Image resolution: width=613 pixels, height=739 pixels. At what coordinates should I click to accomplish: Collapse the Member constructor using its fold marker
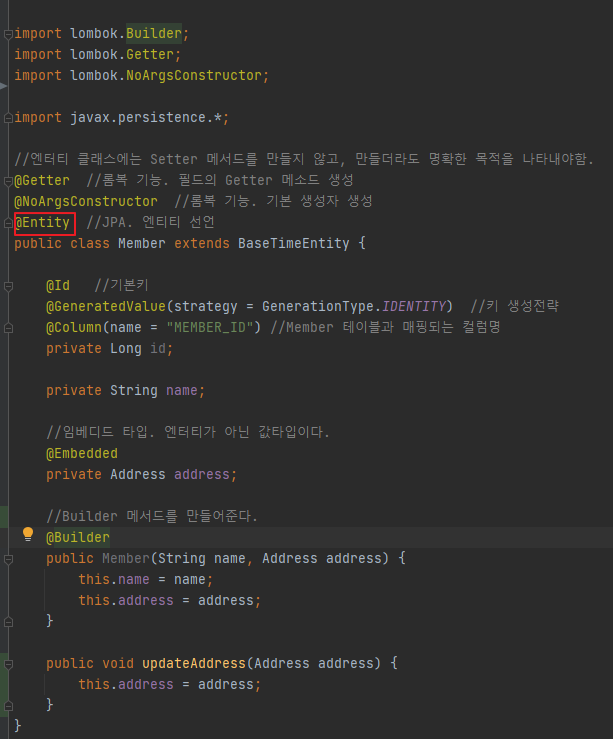pos(8,559)
